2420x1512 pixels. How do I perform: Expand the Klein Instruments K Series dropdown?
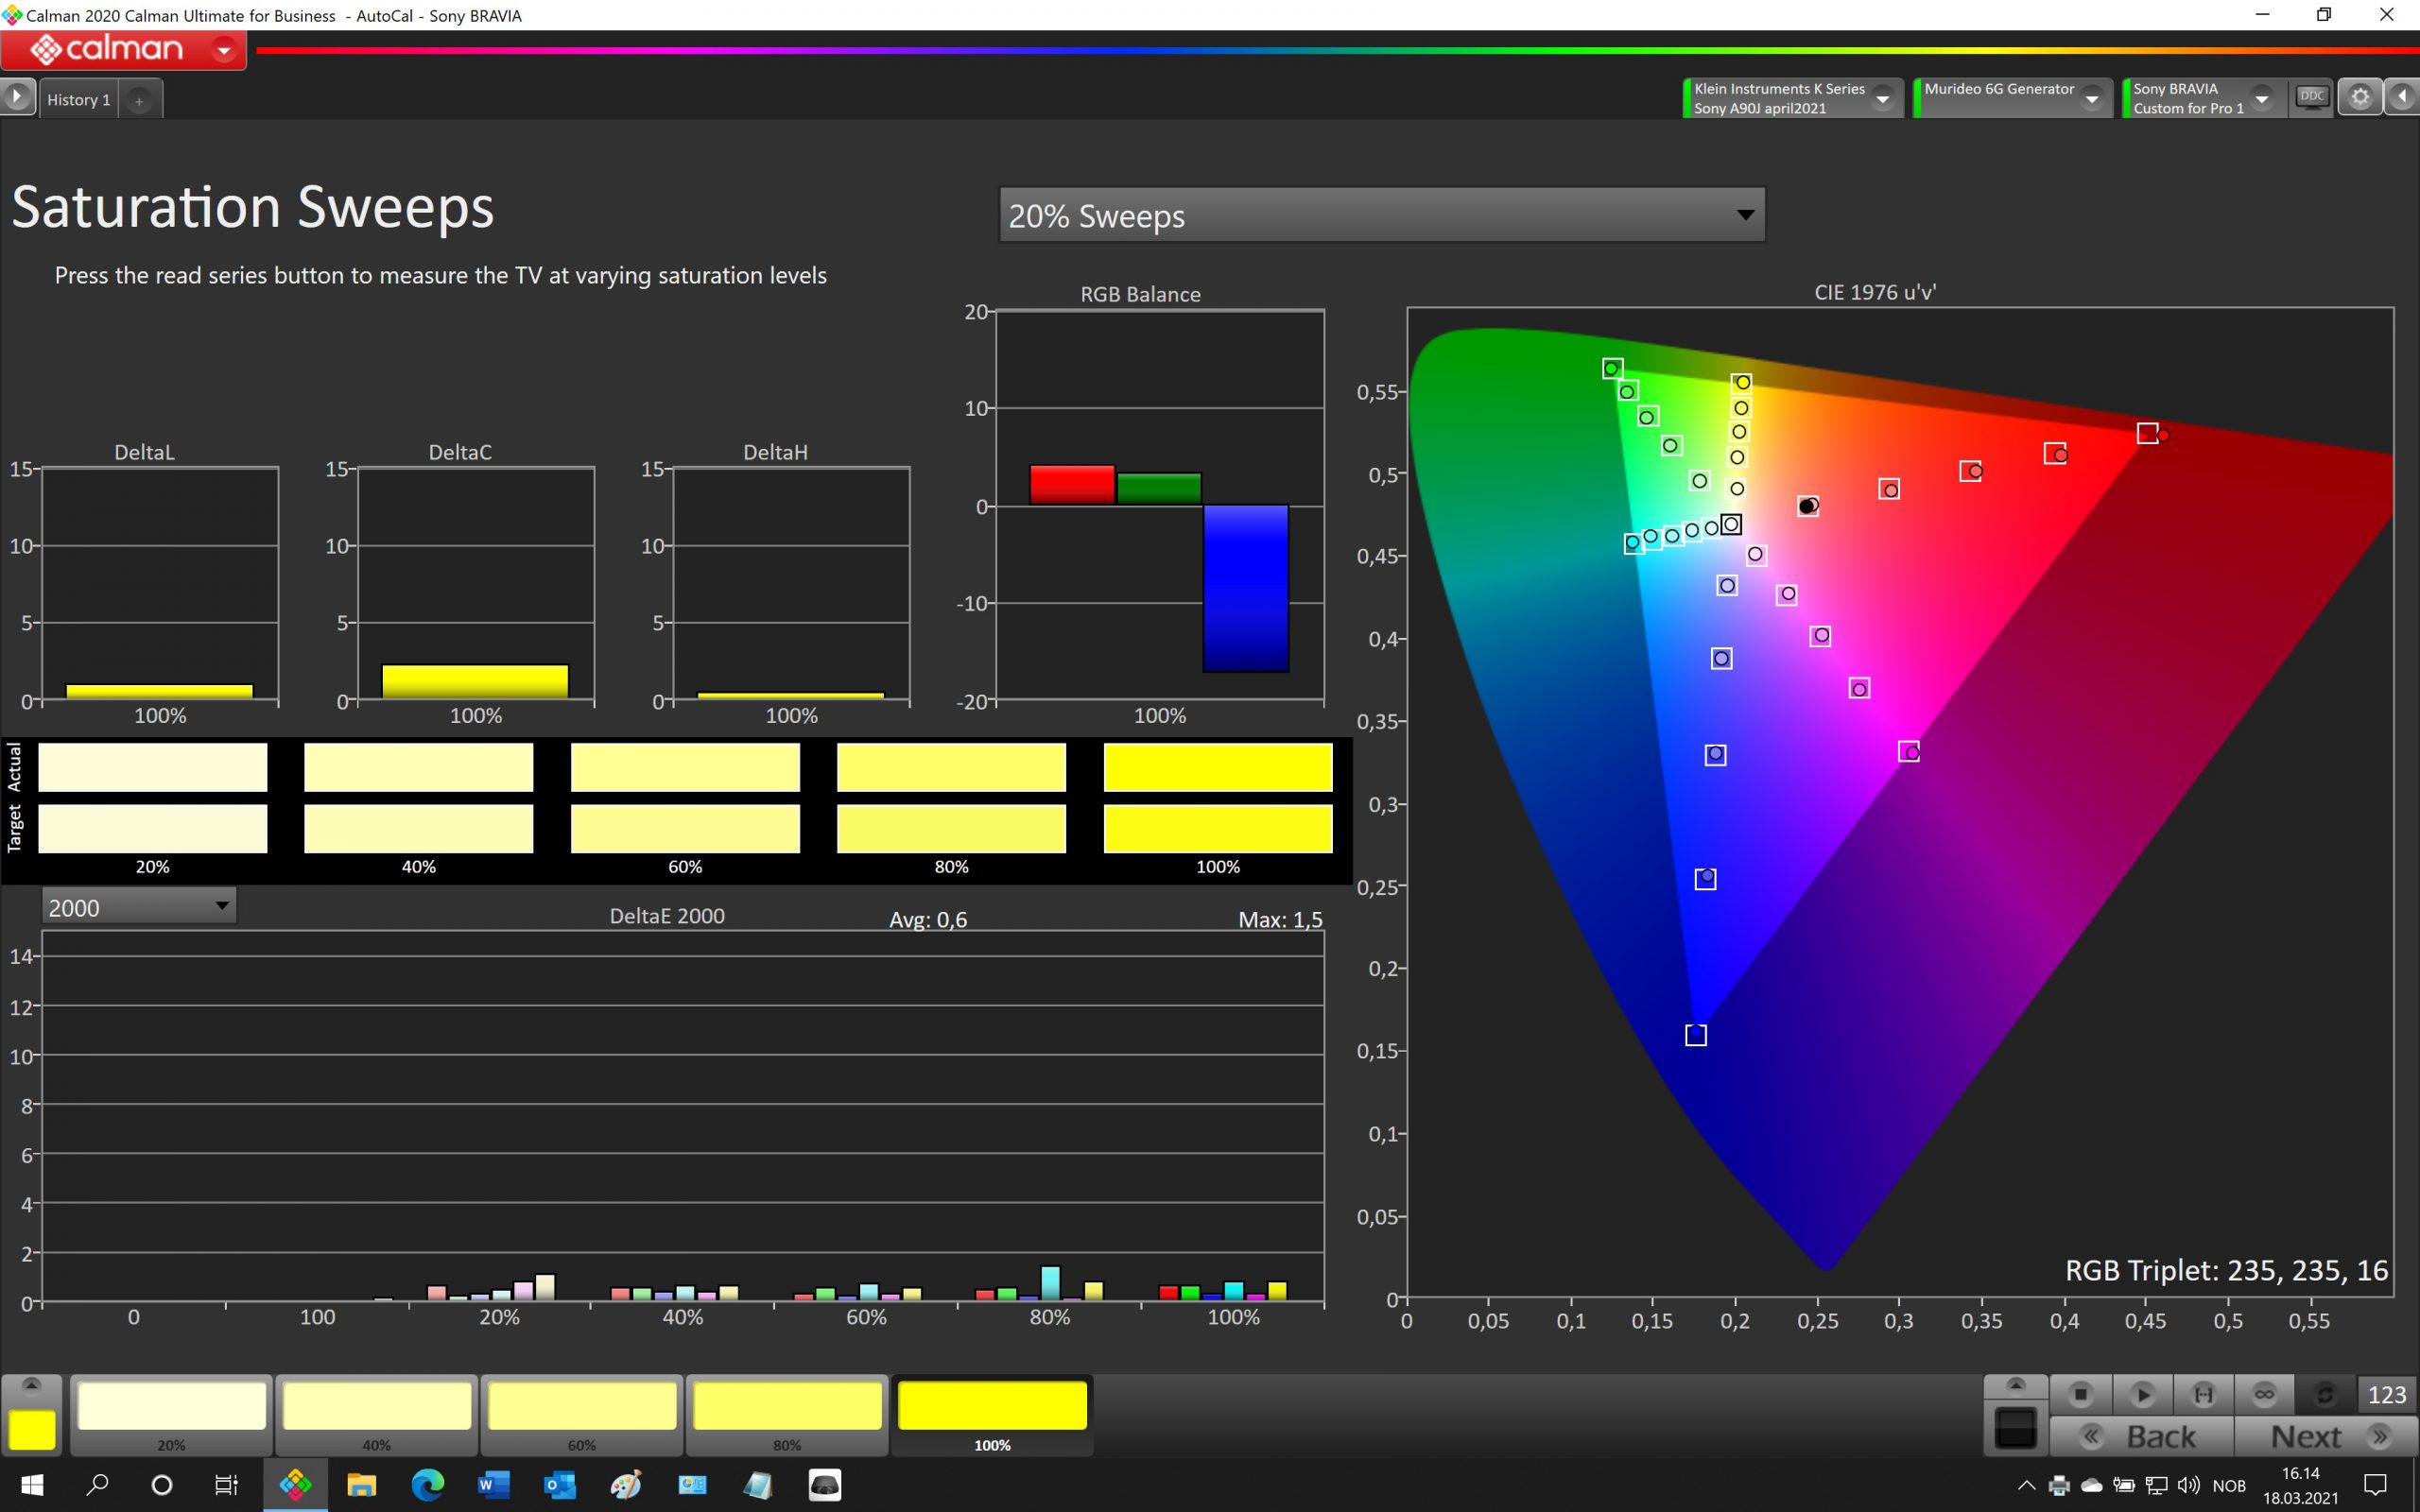1883,99
